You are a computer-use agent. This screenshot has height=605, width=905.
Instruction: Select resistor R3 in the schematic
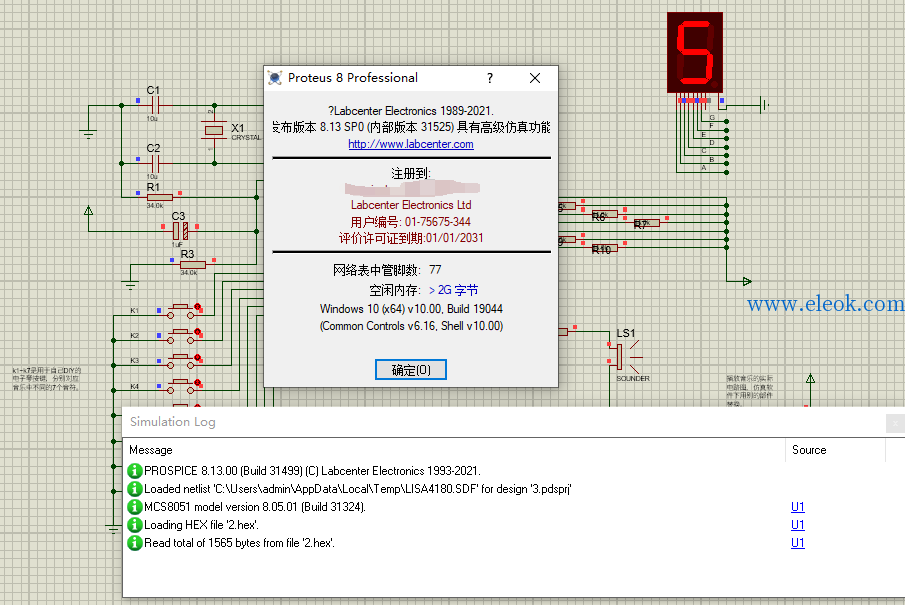[193, 265]
